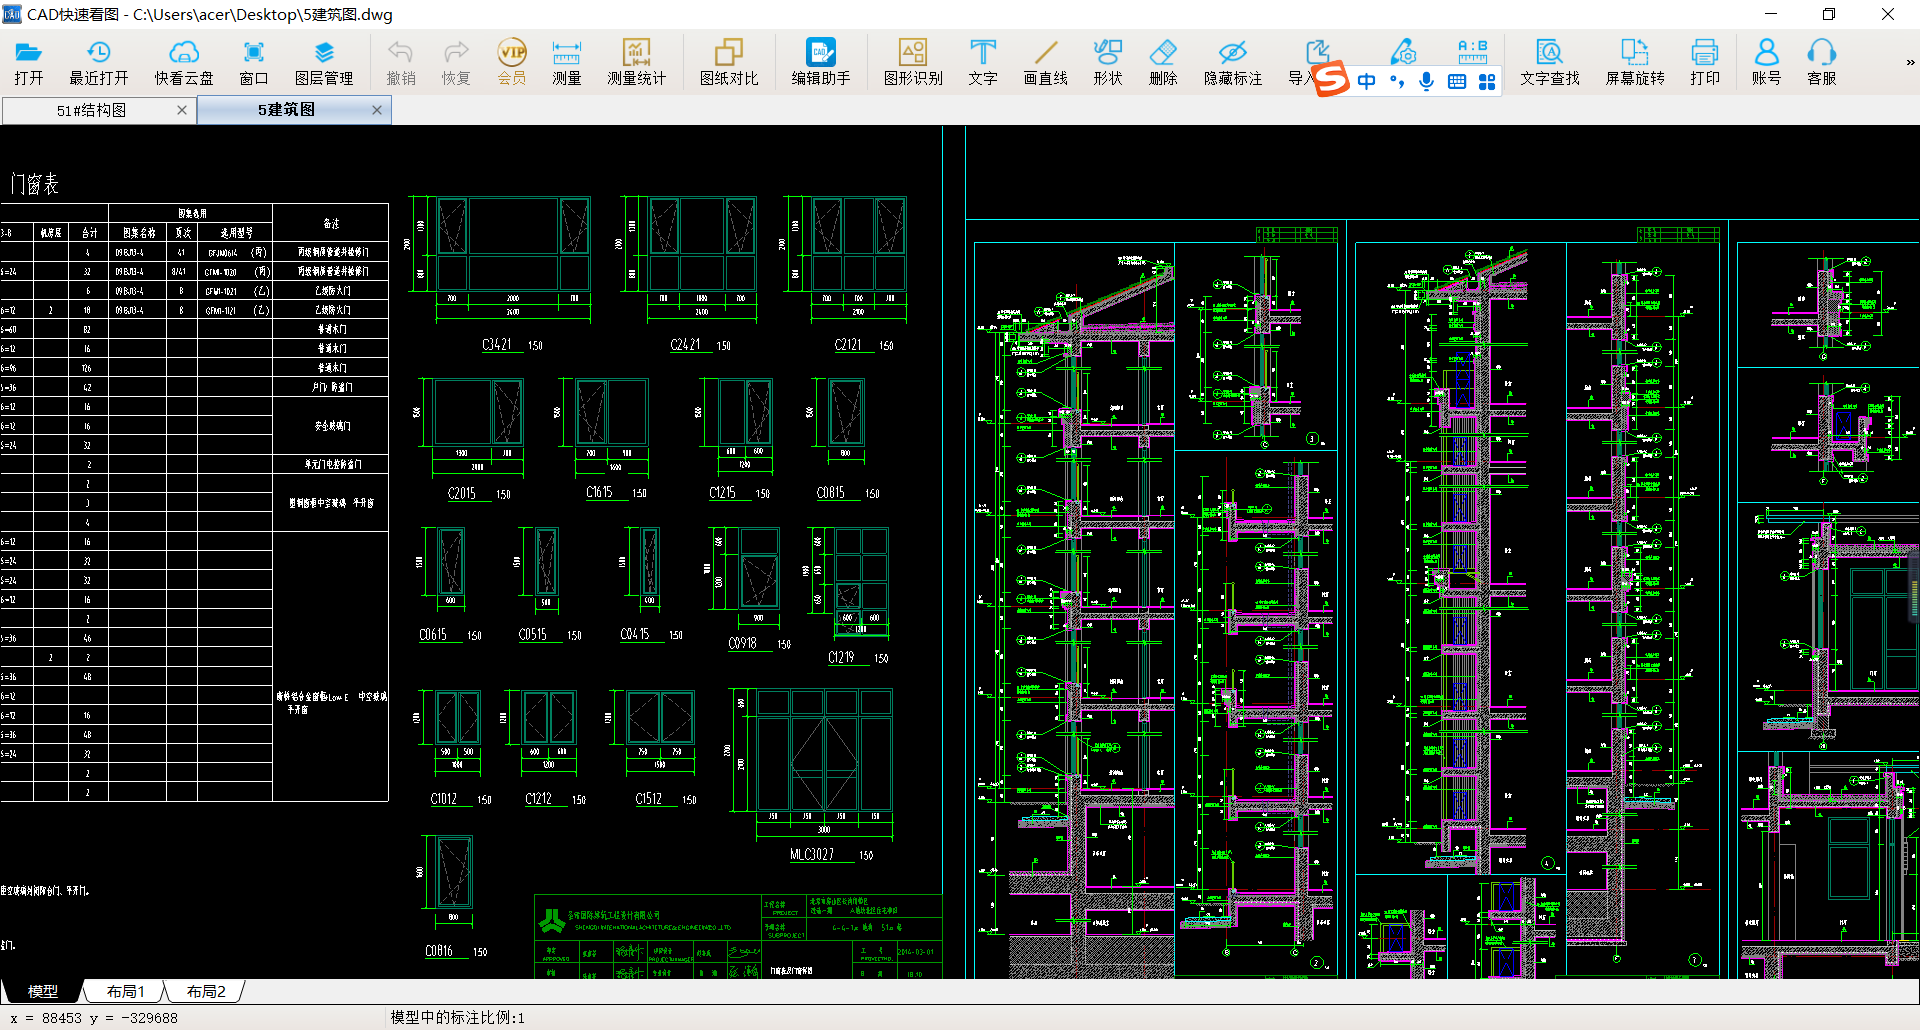The image size is (1920, 1030).
Task: Open the 形状 shapes tool
Action: pyautogui.click(x=1108, y=62)
